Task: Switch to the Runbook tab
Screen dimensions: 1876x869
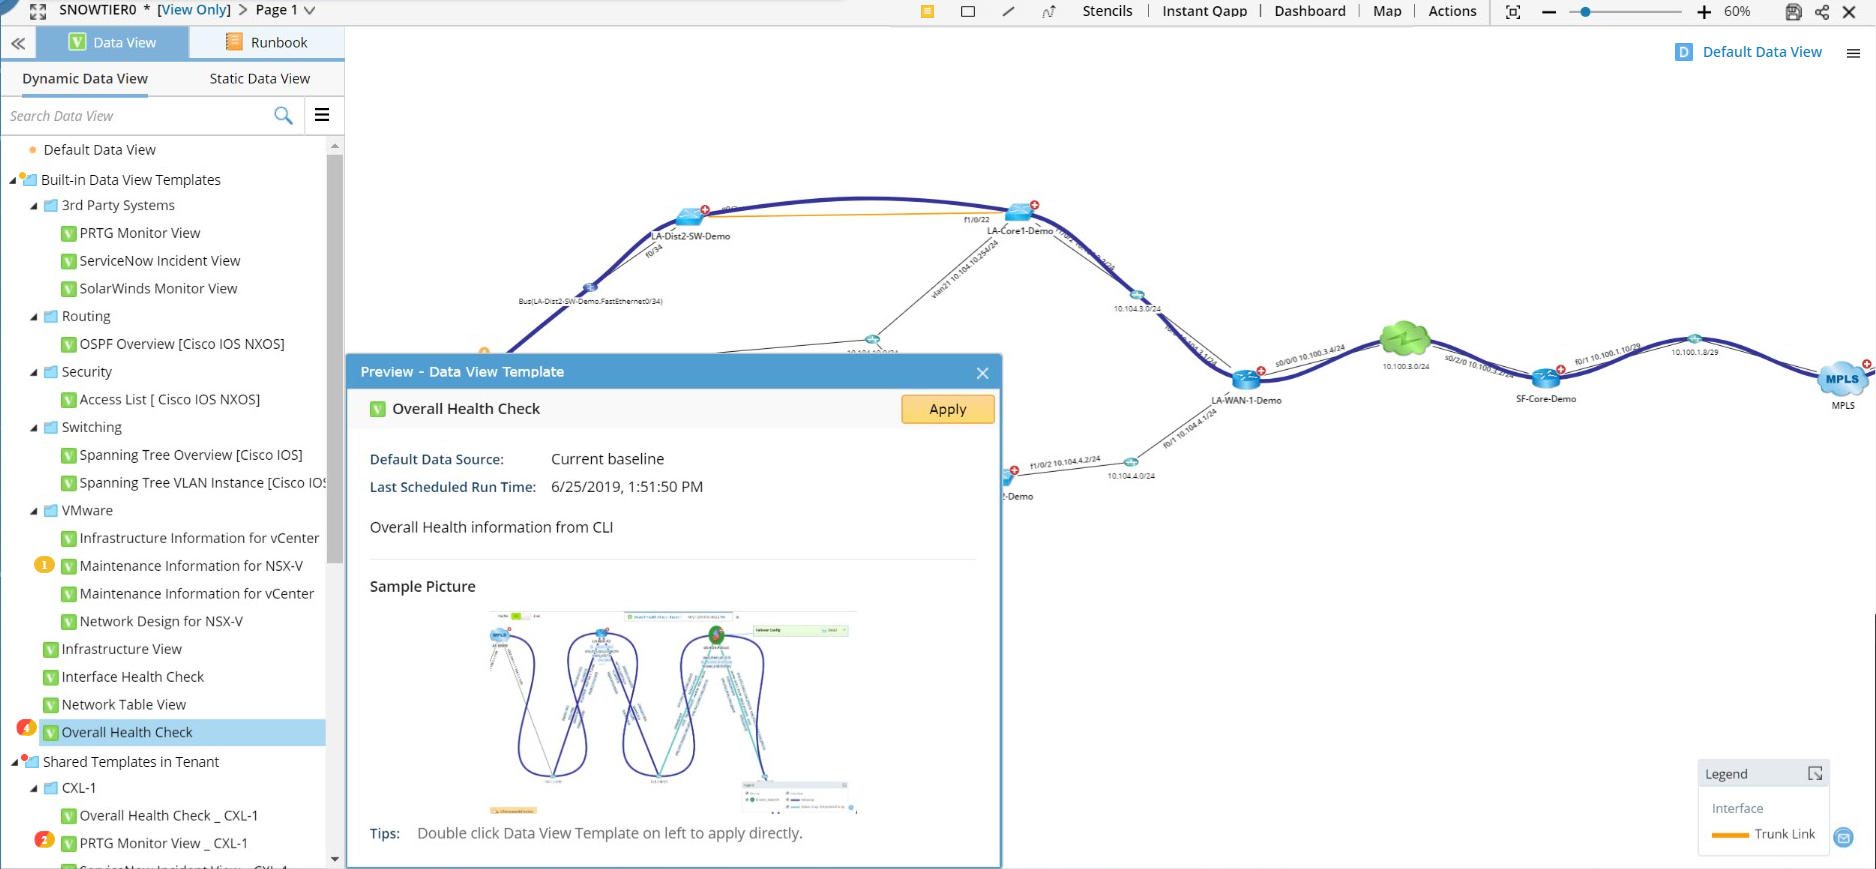Action: (x=266, y=43)
